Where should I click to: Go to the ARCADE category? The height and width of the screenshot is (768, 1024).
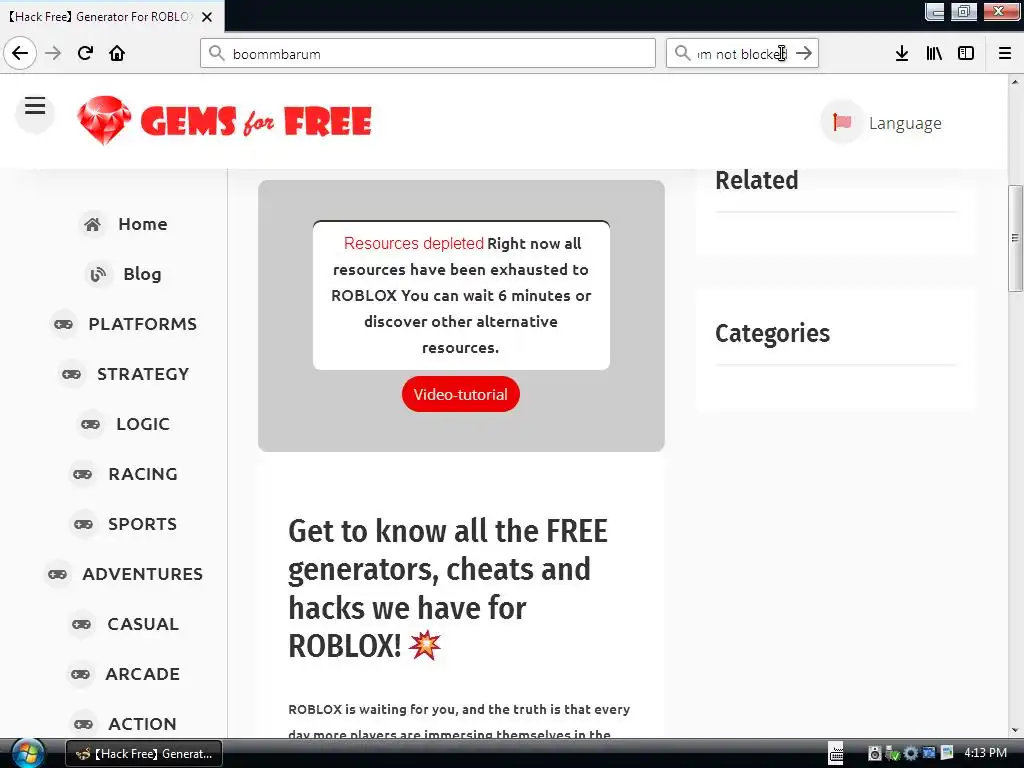click(142, 674)
